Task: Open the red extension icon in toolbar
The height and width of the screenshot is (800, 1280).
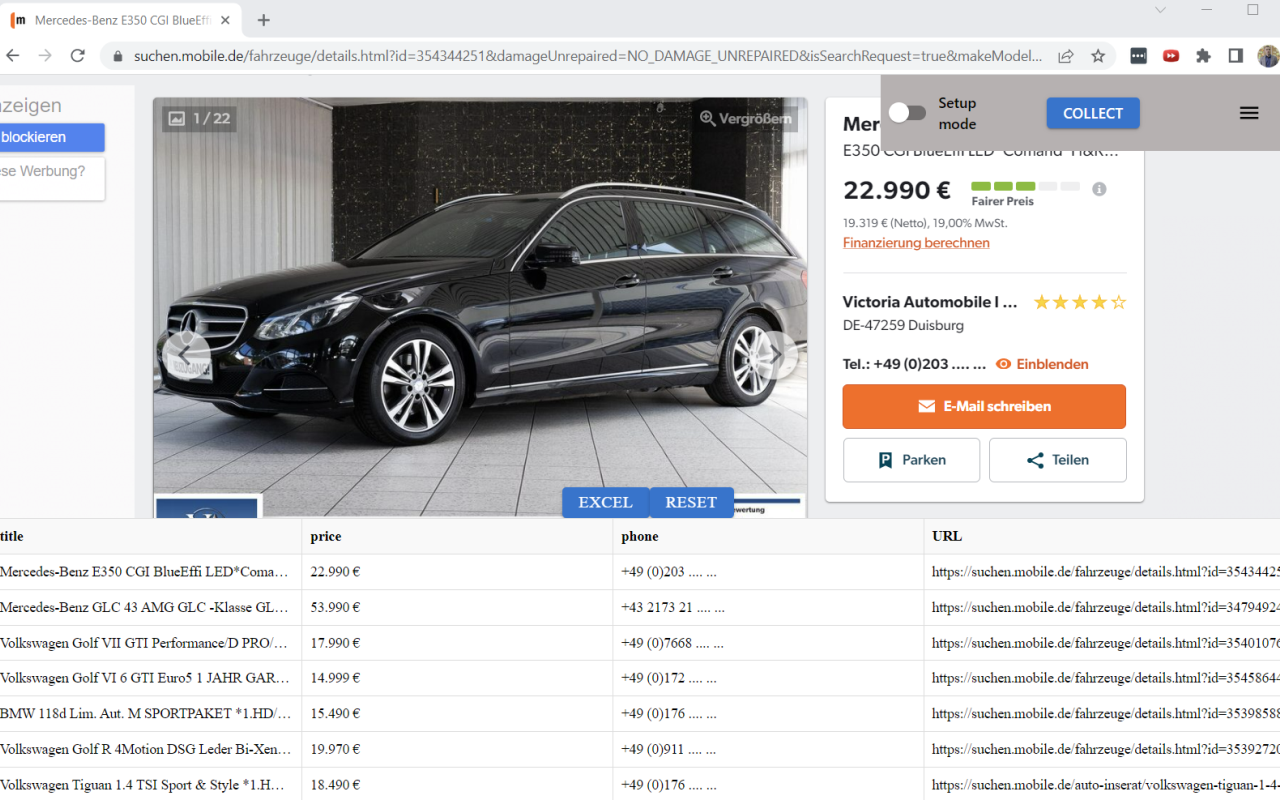Action: click(1171, 56)
